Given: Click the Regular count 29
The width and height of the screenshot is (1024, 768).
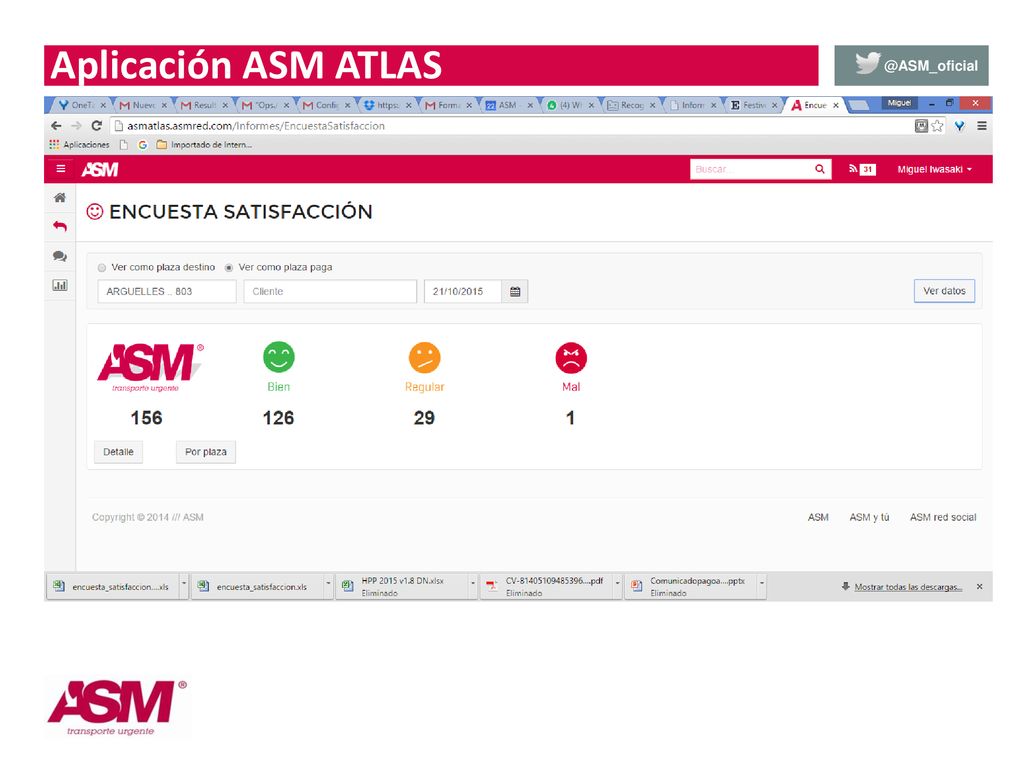Looking at the screenshot, I should [424, 418].
